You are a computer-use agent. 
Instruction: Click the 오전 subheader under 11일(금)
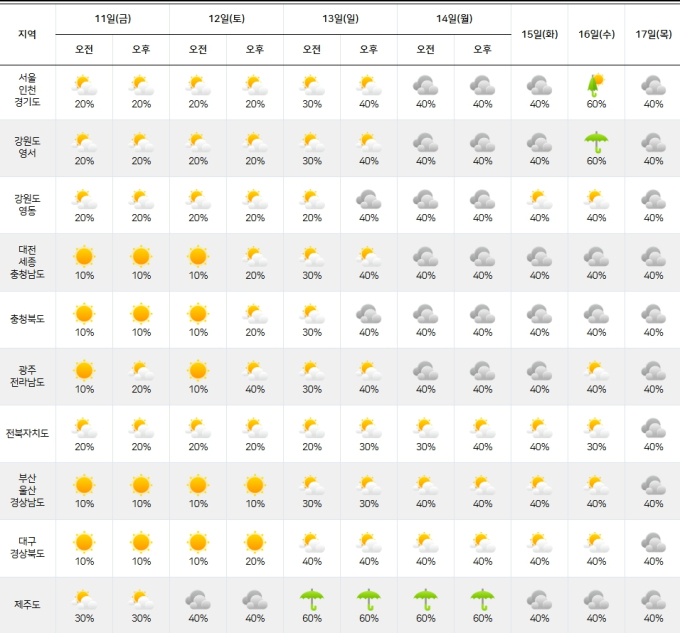click(x=84, y=49)
